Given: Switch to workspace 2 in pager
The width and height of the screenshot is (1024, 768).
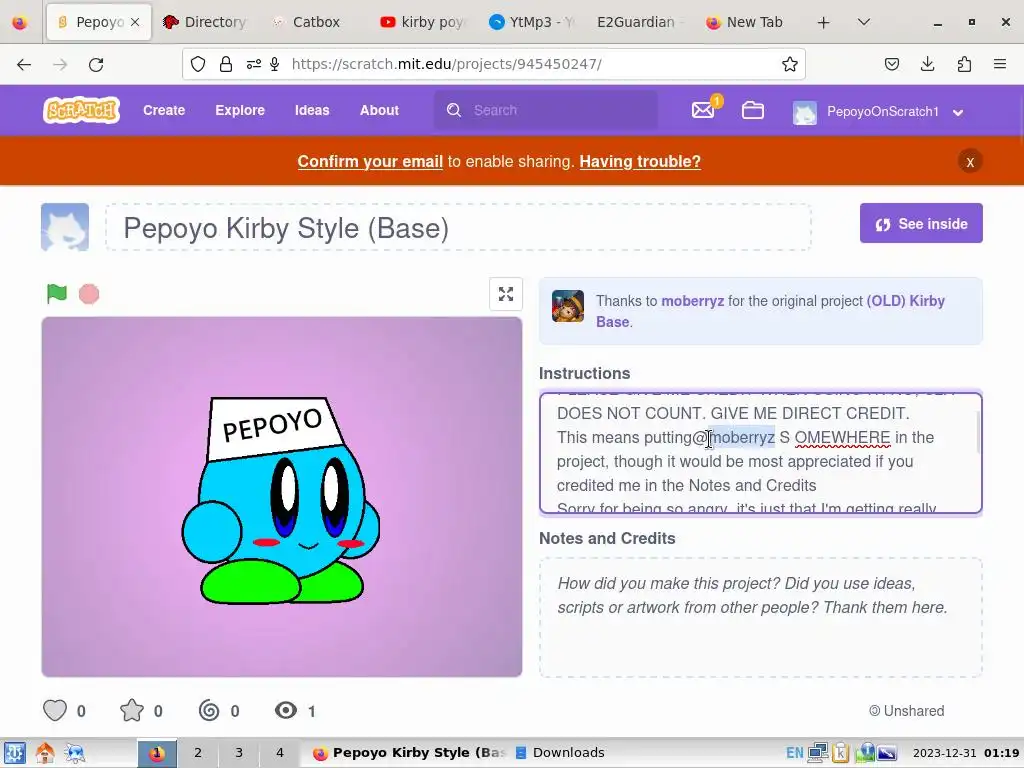Looking at the screenshot, I should coord(198,752).
